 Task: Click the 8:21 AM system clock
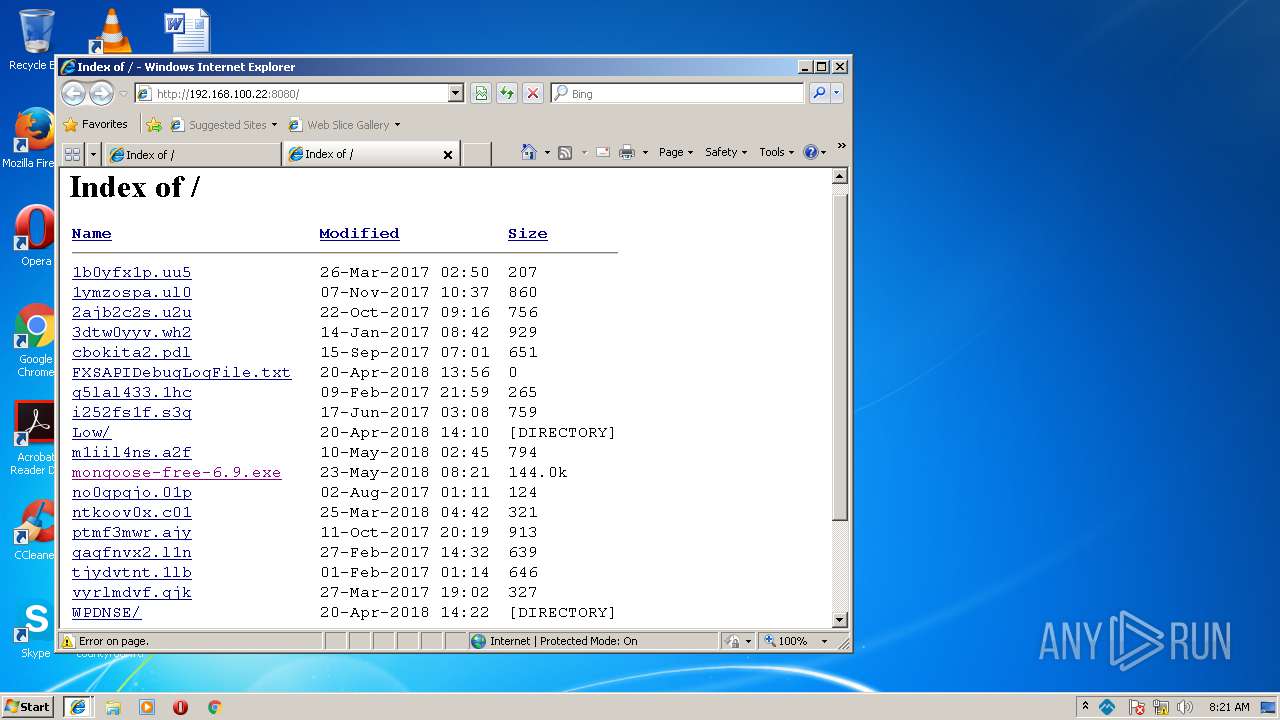click(x=1229, y=707)
